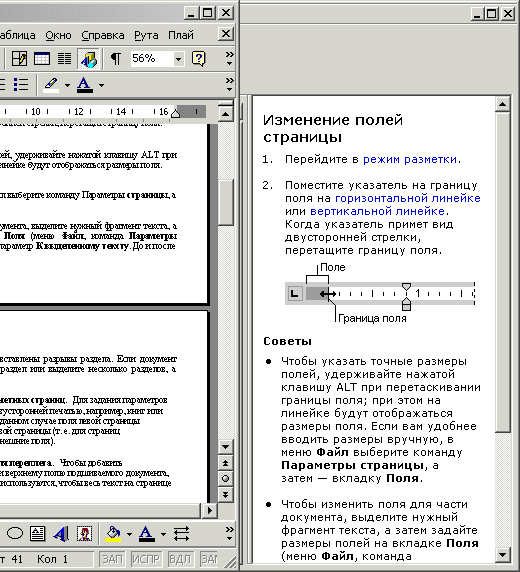Open the Справка menu

pos(103,35)
